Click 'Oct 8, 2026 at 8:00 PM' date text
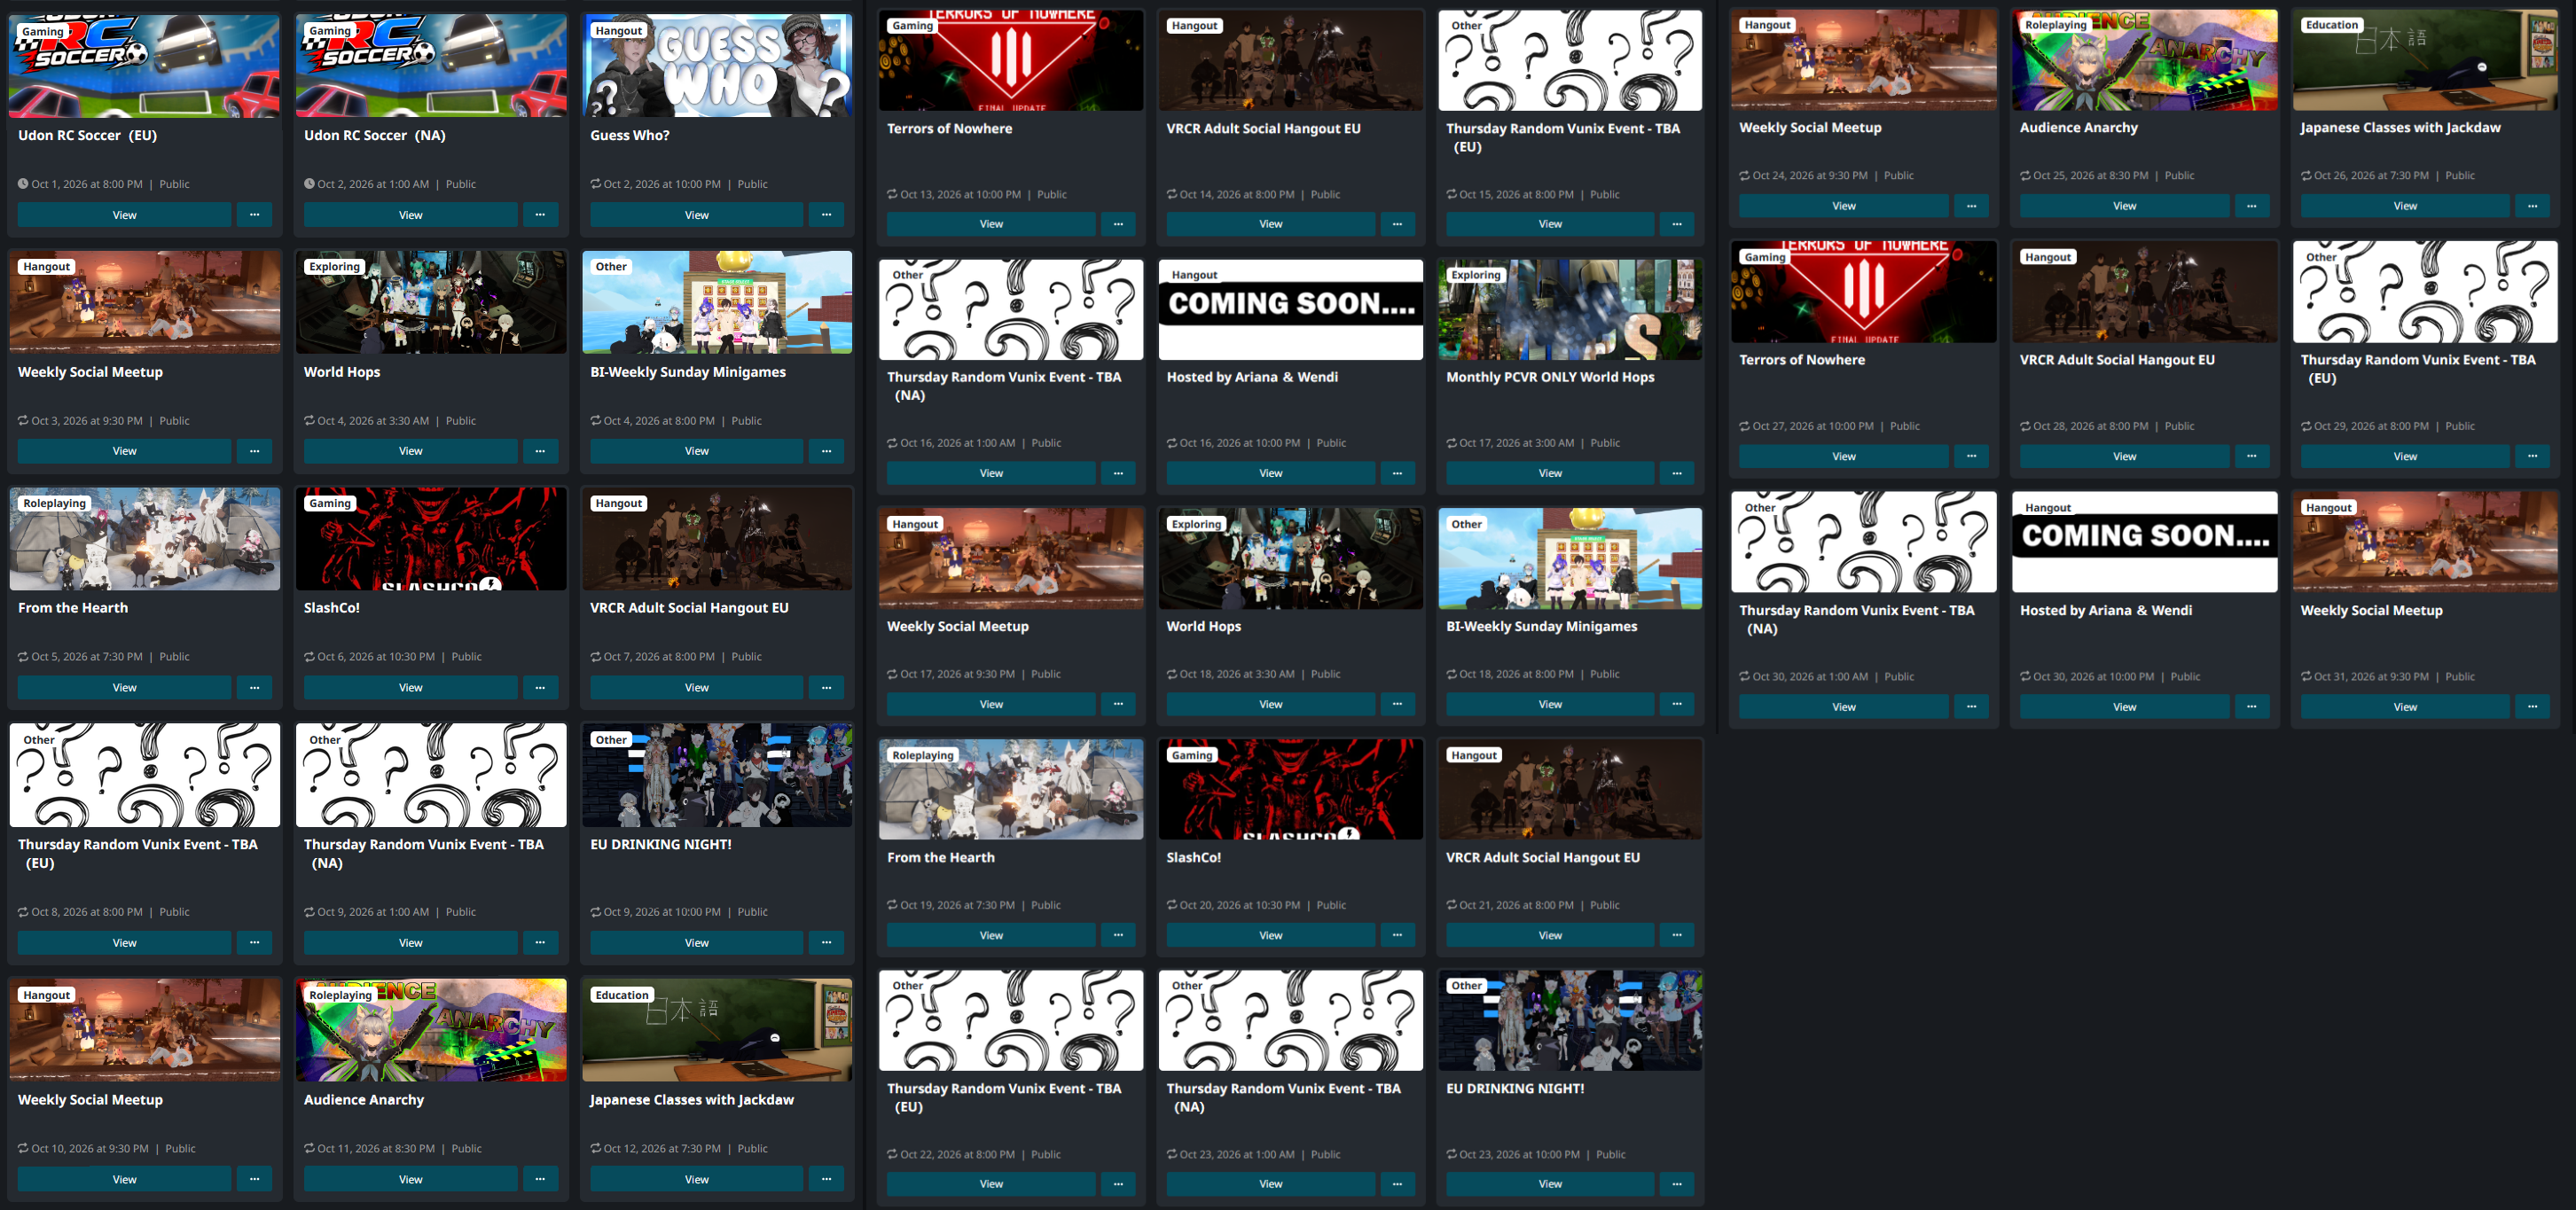The height and width of the screenshot is (1210, 2576). pyautogui.click(x=87, y=912)
